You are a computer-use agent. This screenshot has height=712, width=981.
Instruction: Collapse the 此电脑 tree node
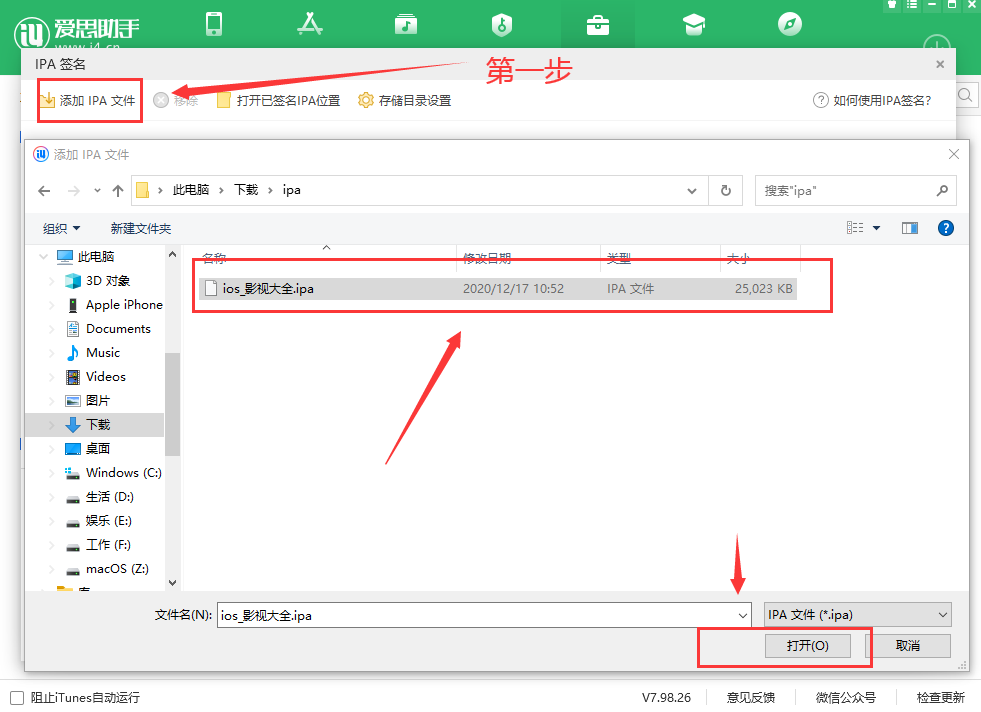point(43,257)
